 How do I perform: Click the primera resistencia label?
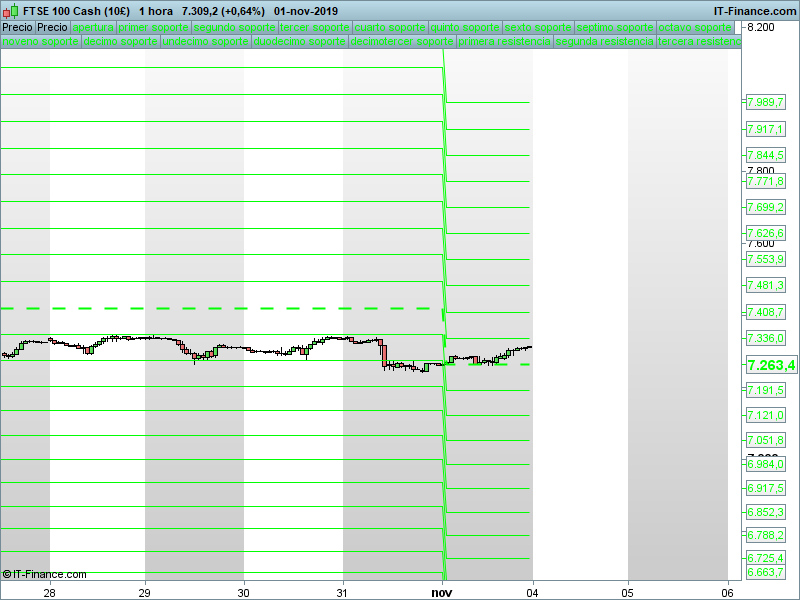click(505, 41)
